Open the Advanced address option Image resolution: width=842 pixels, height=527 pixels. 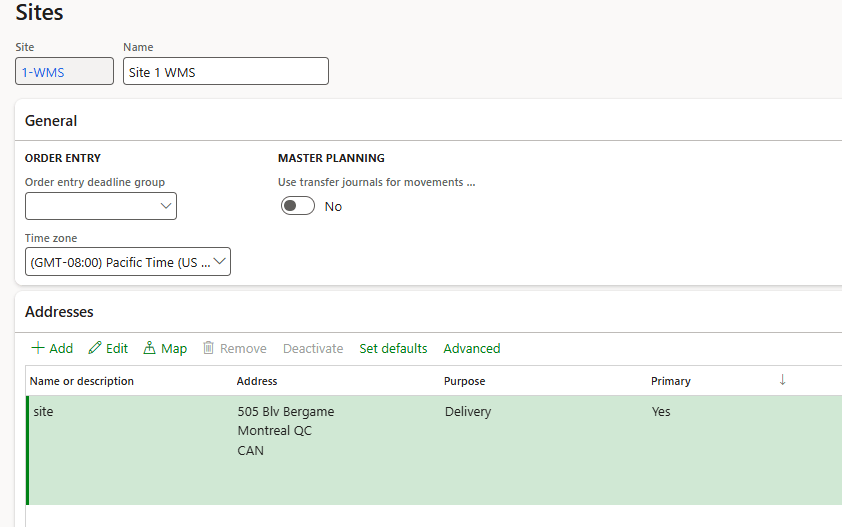[x=471, y=348]
